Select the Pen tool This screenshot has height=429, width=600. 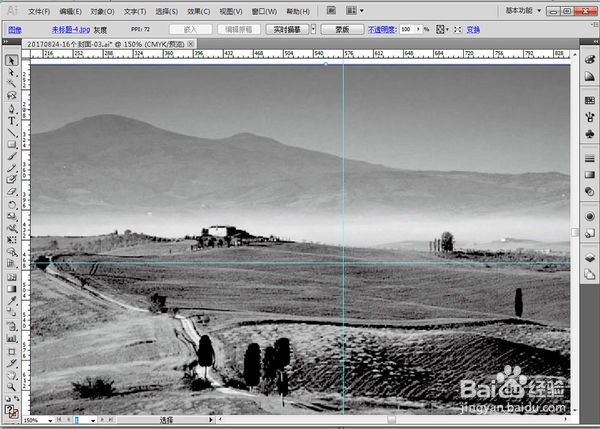(11, 109)
